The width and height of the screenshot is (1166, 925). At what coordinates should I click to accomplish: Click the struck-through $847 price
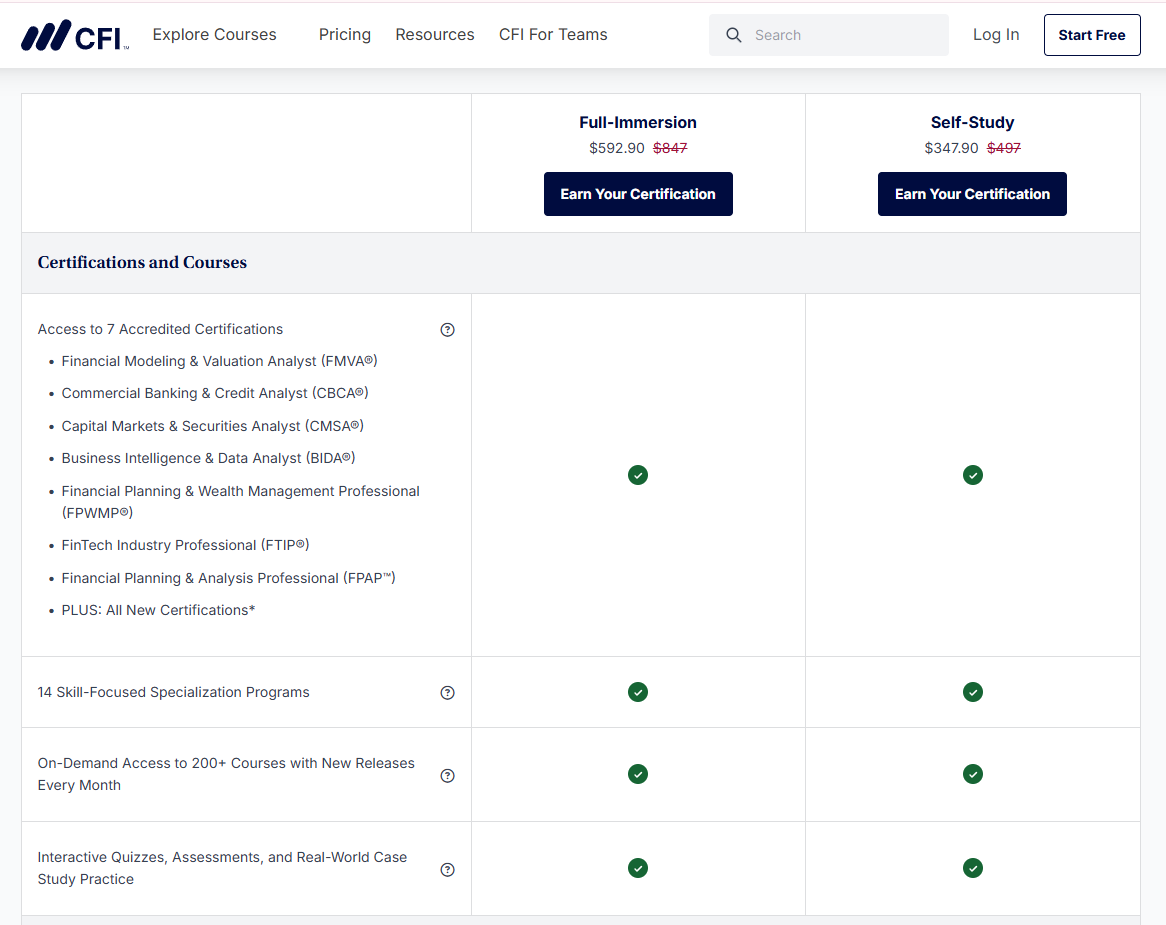670,148
